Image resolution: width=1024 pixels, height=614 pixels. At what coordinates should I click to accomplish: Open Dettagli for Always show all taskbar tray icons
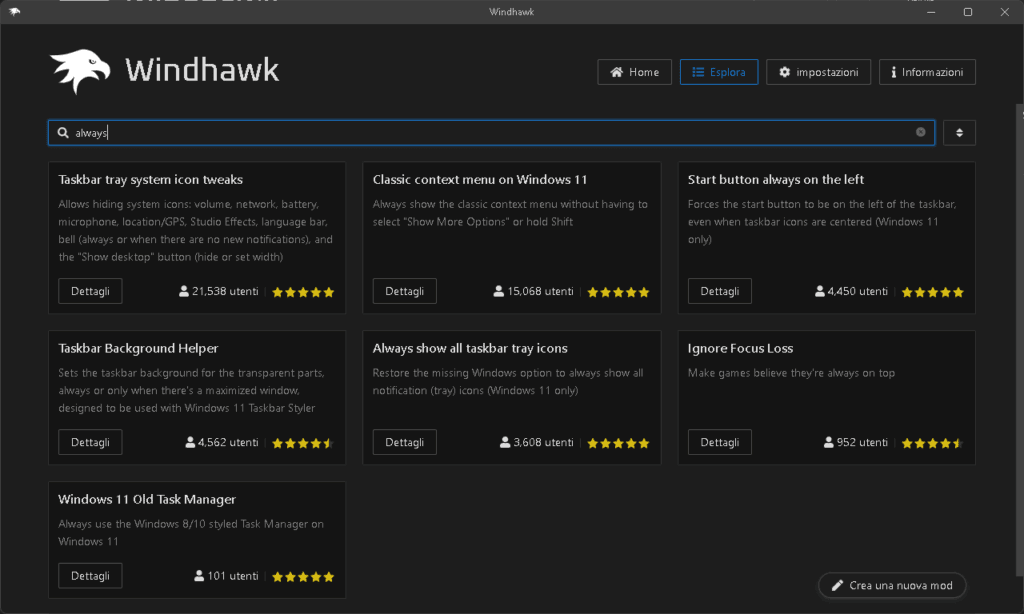[x=404, y=442]
